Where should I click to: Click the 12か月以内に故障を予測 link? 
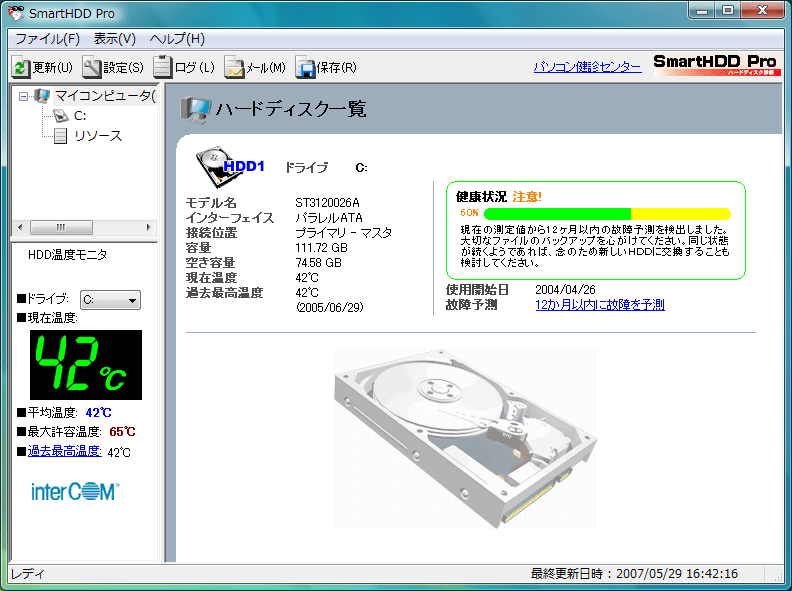600,305
